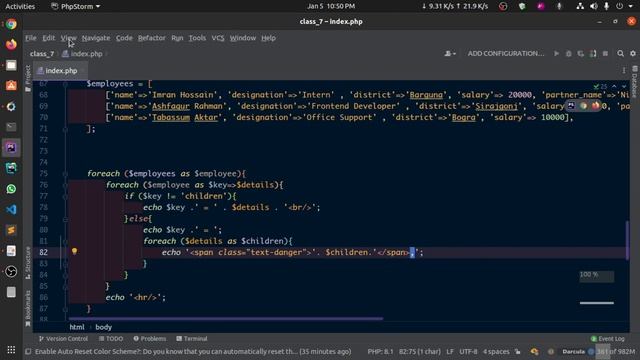Click PHP: 8.1 language level in status bar
640x360 pixels.
pyautogui.click(x=380, y=351)
